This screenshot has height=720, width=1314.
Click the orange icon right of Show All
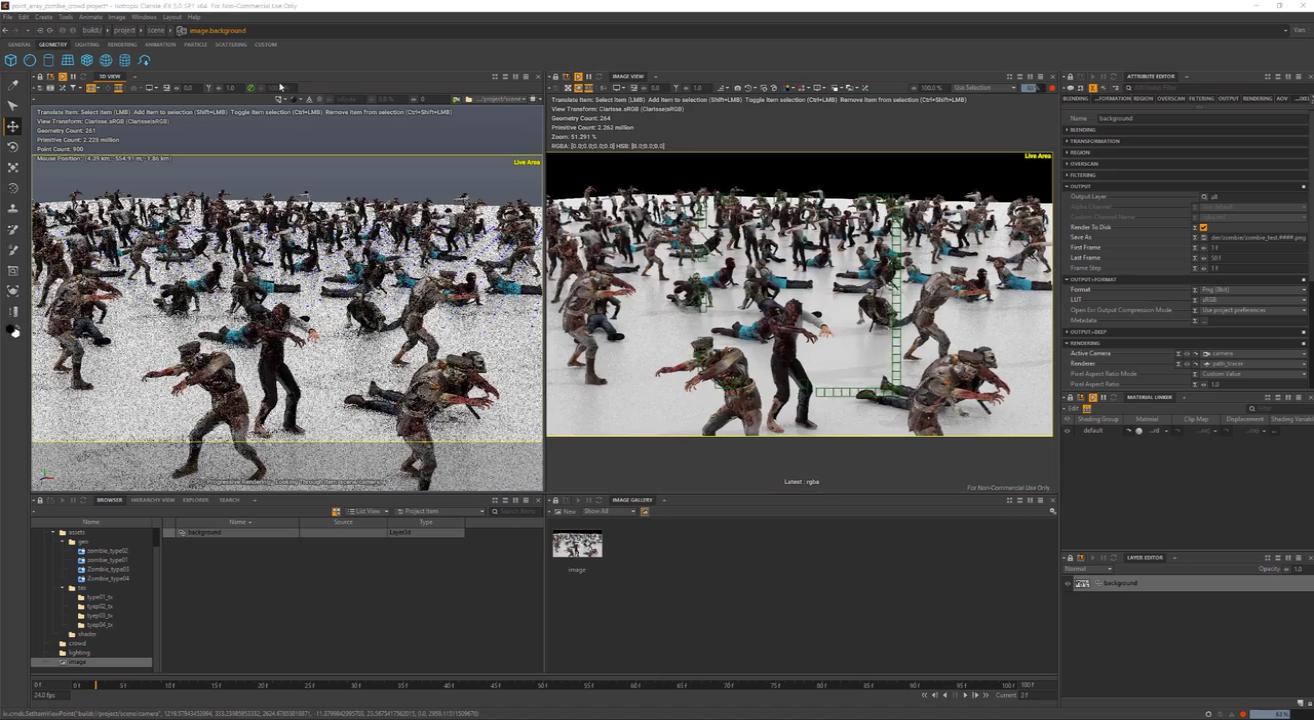645,511
